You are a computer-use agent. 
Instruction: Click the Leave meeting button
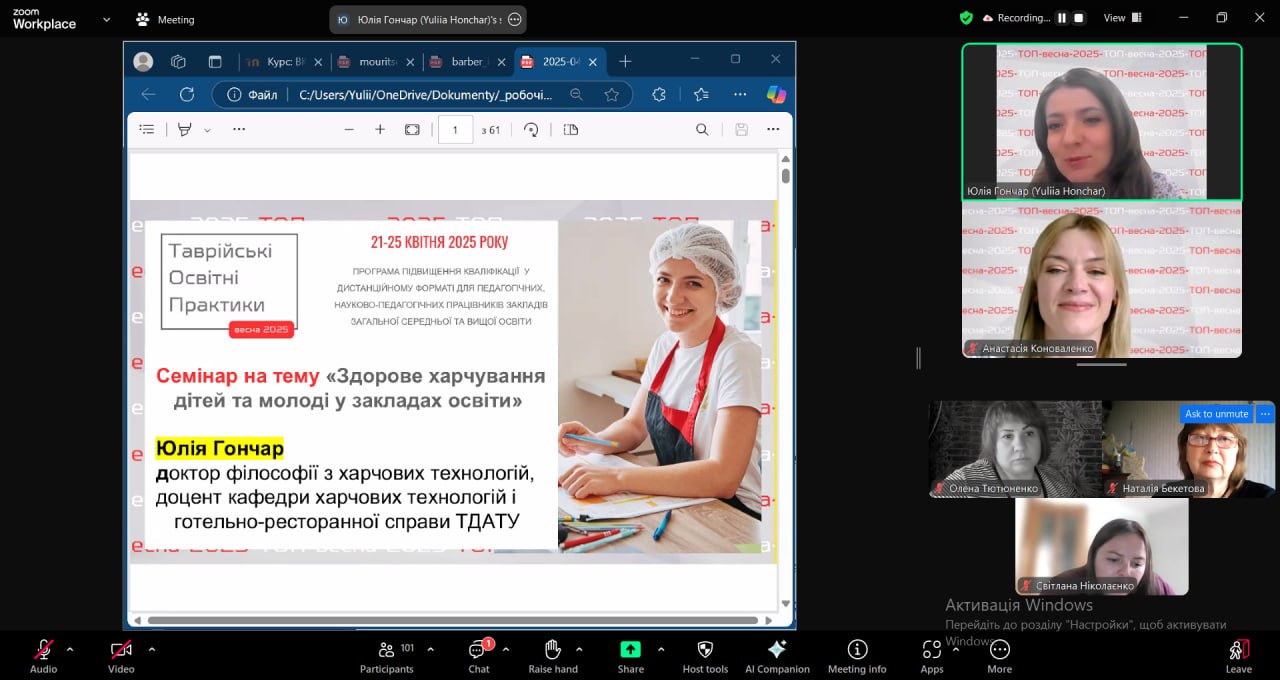coord(1238,655)
